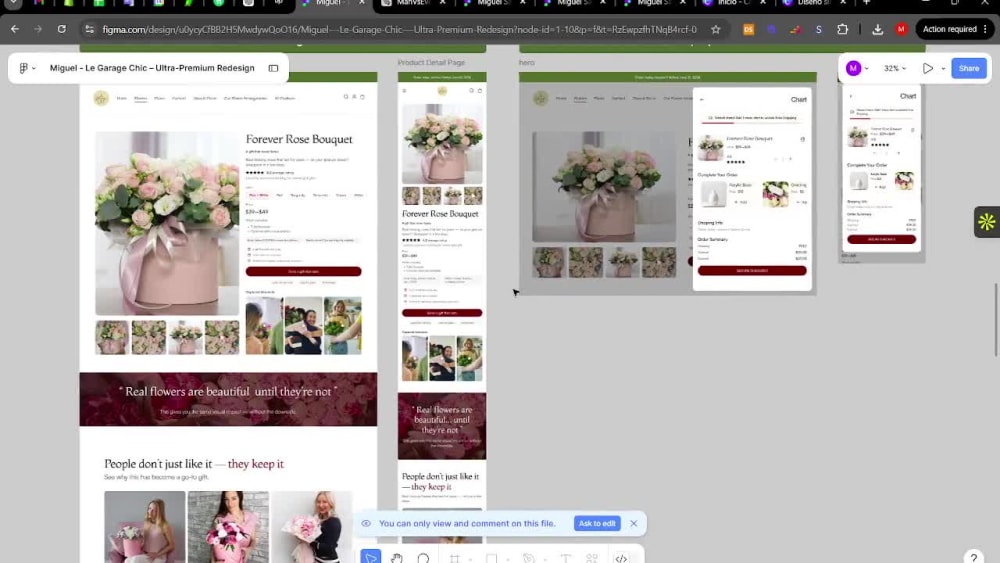The width and height of the screenshot is (1000, 563).
Task: Toggle the sidebar panel icon
Action: 273,68
